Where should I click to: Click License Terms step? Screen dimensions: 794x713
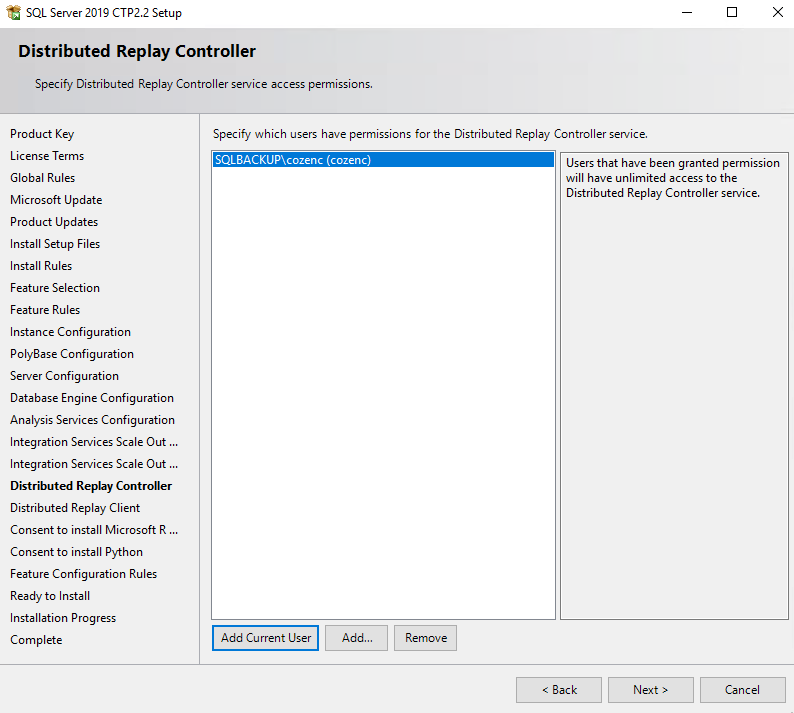pyautogui.click(x=47, y=156)
